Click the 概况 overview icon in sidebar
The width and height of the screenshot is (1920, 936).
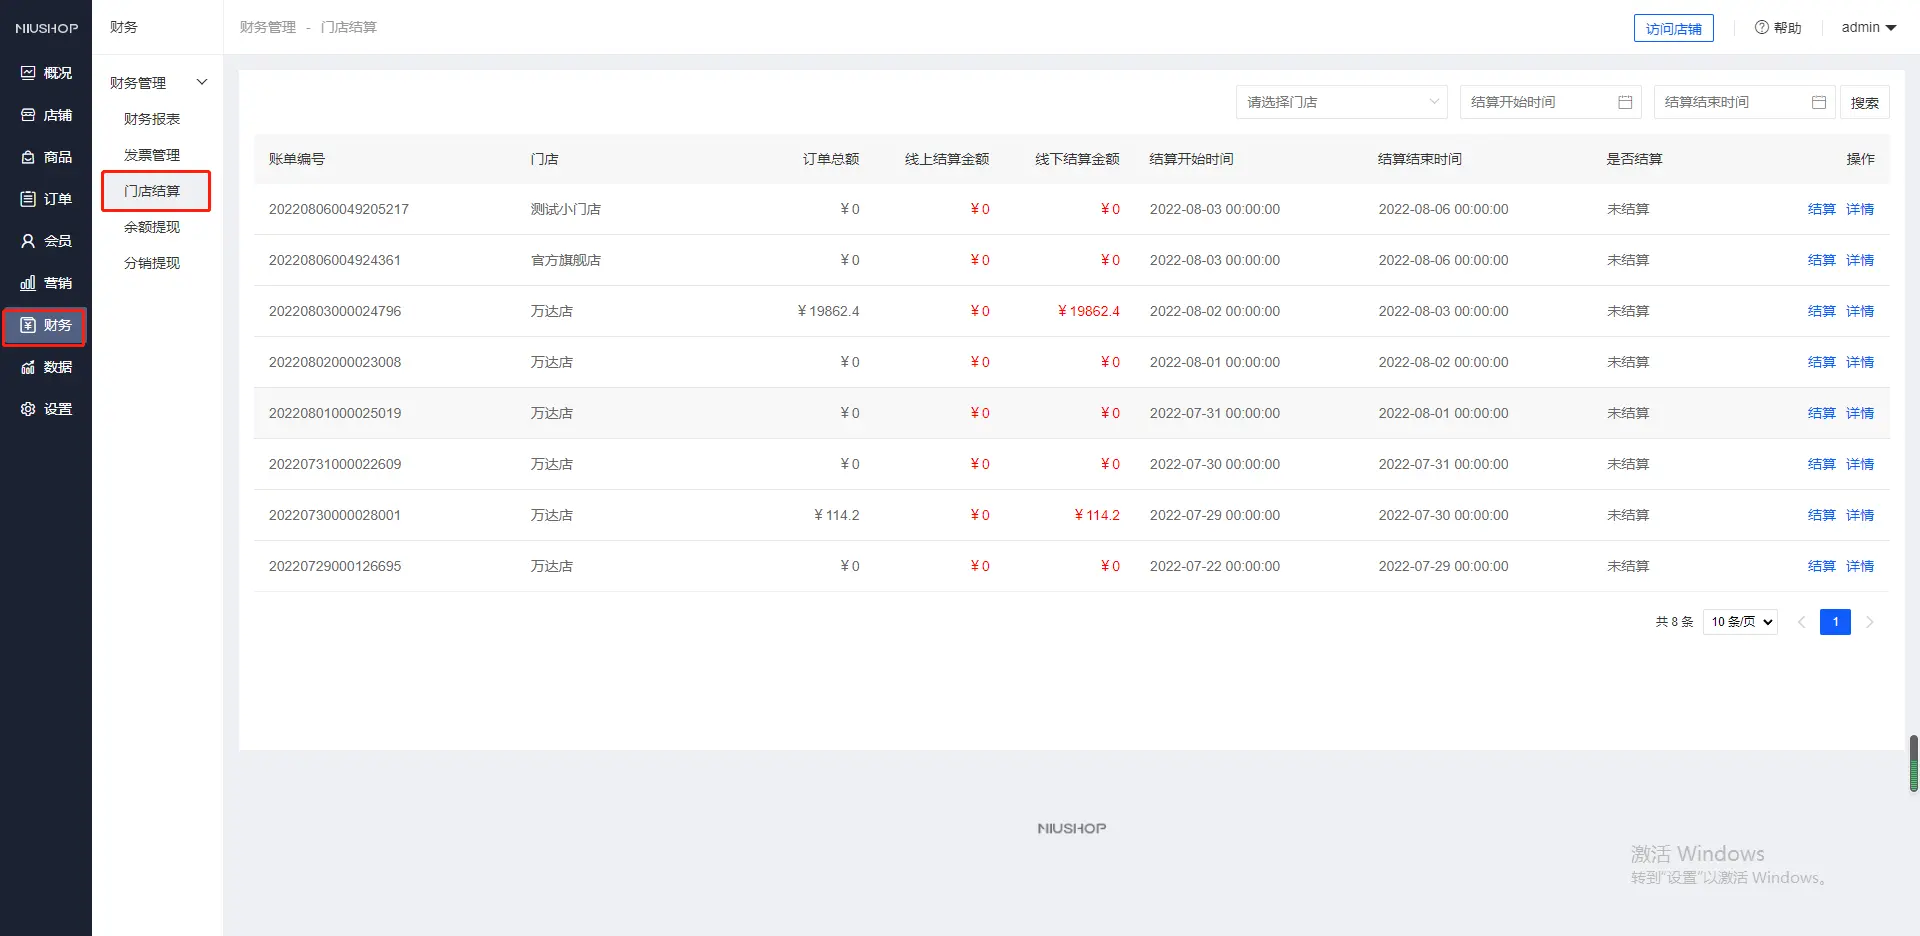28,73
